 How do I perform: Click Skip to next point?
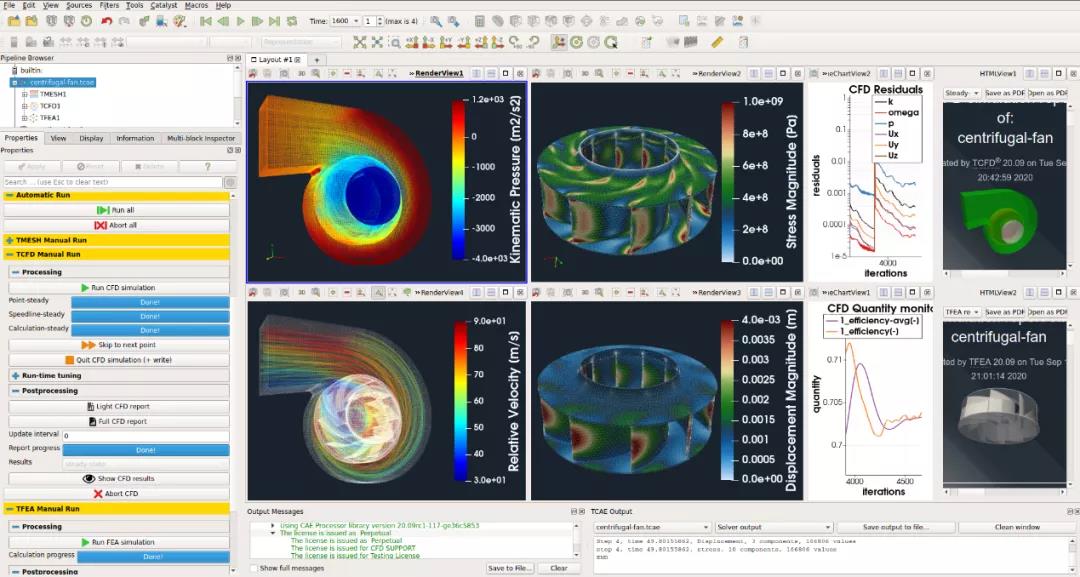pos(118,345)
